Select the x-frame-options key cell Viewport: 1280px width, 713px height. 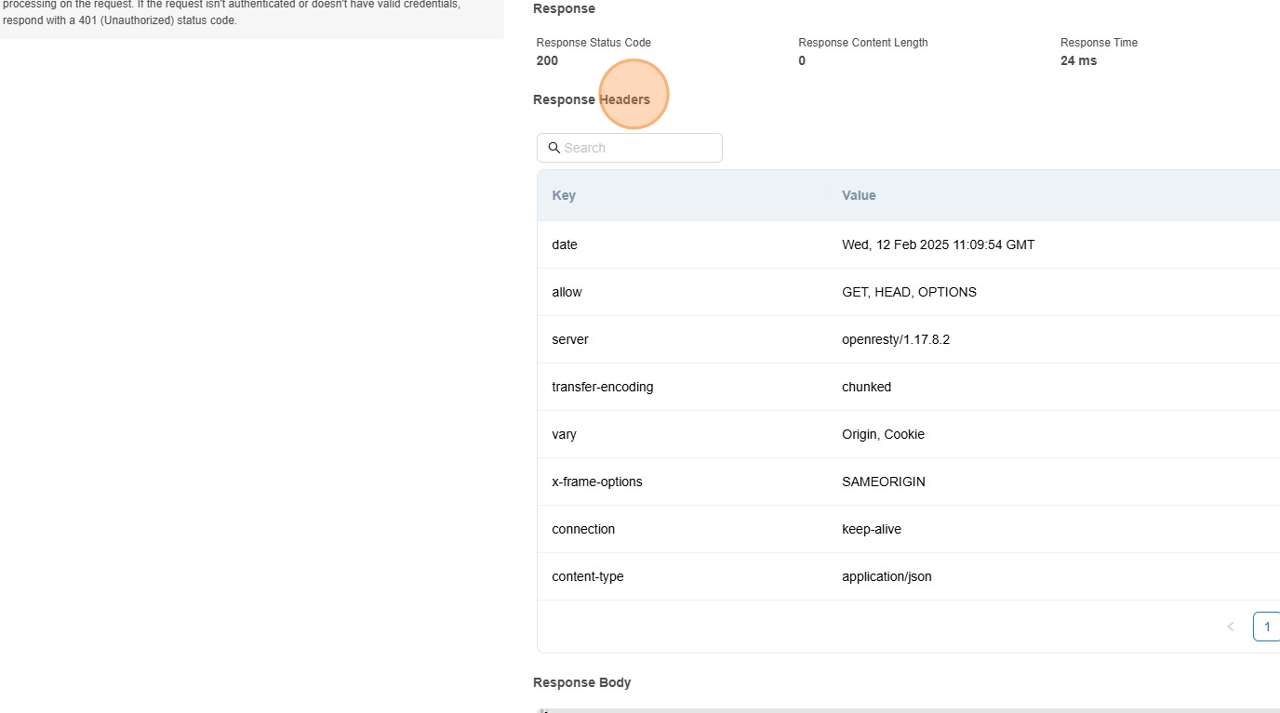coord(597,482)
